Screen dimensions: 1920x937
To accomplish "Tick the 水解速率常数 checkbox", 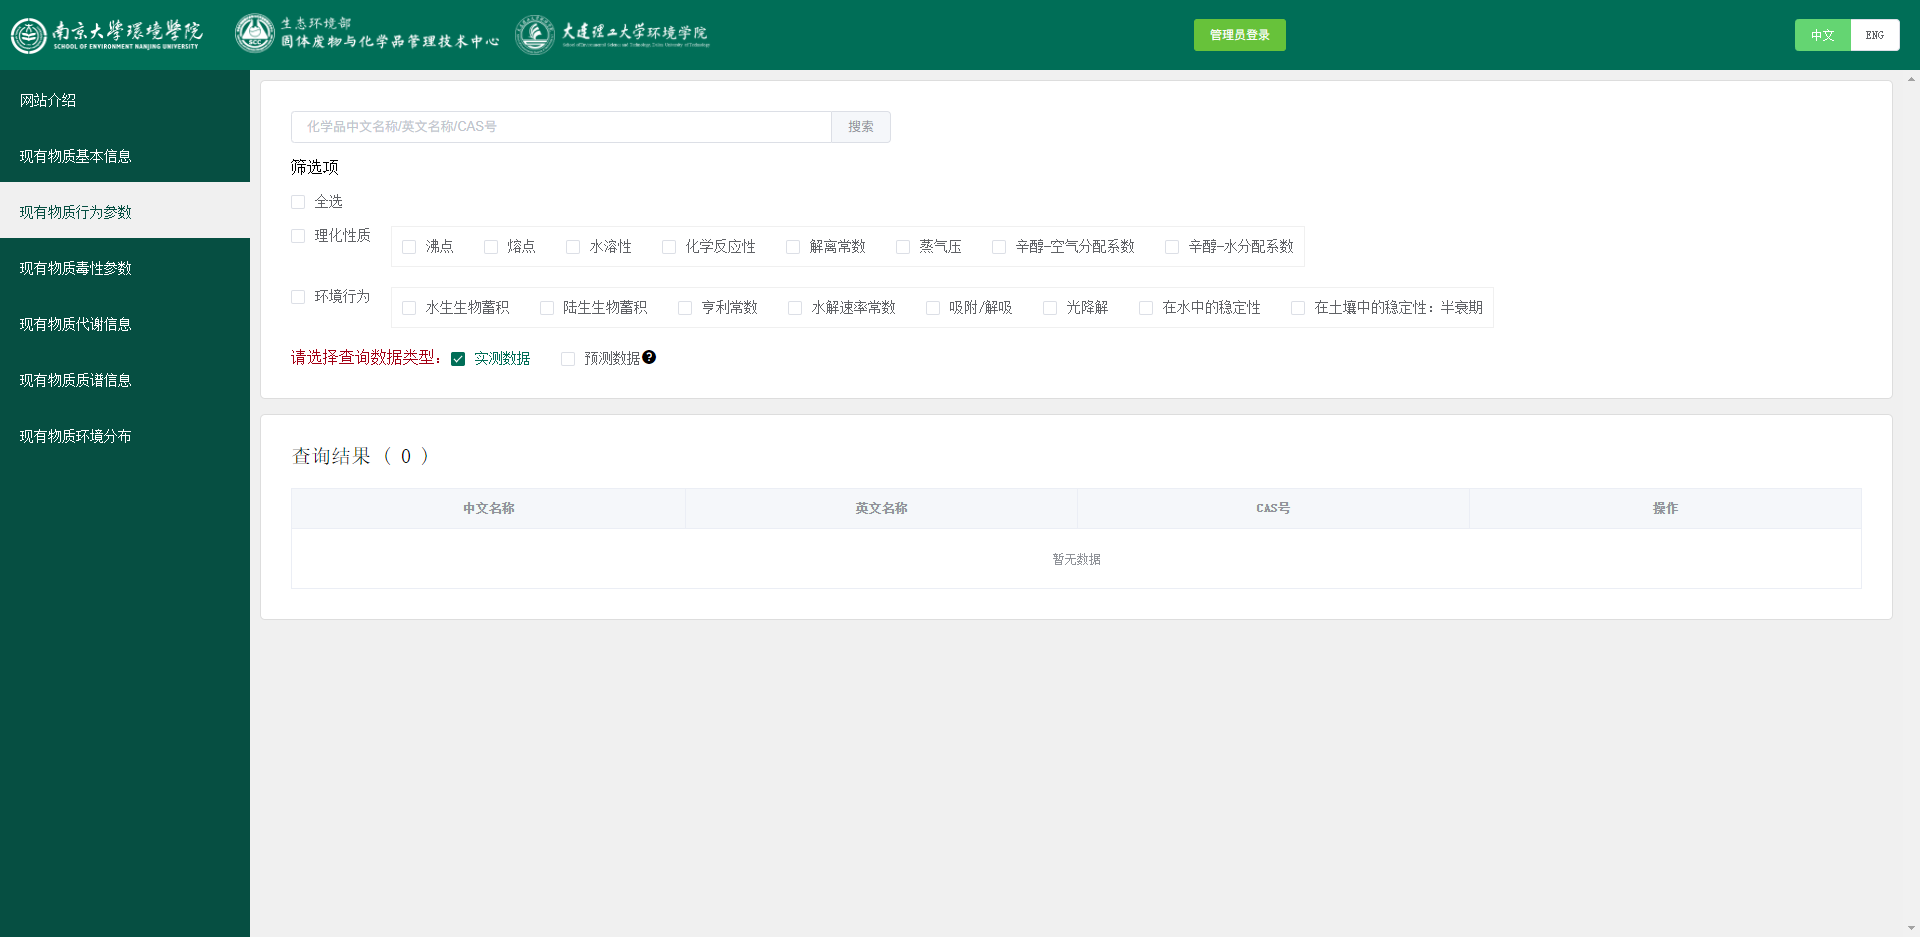I will (795, 308).
